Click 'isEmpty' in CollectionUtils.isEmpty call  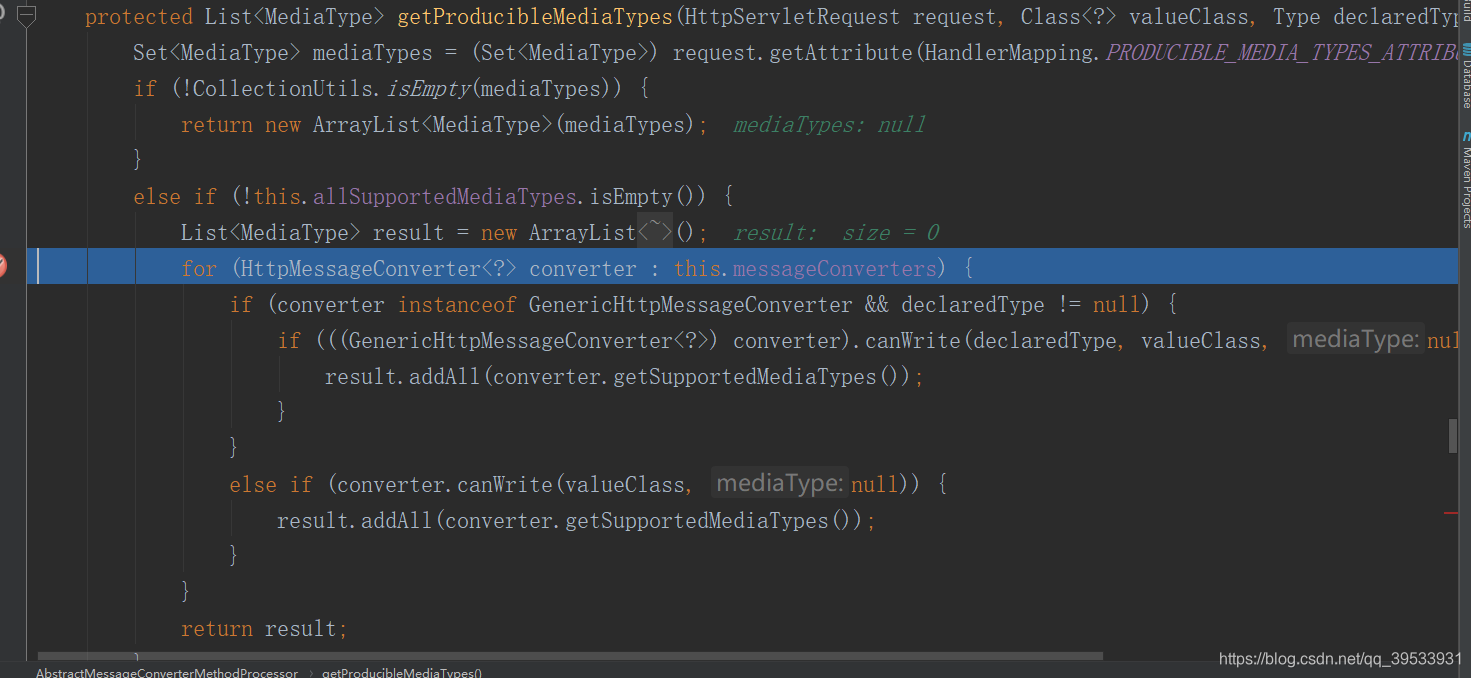pyautogui.click(x=428, y=89)
